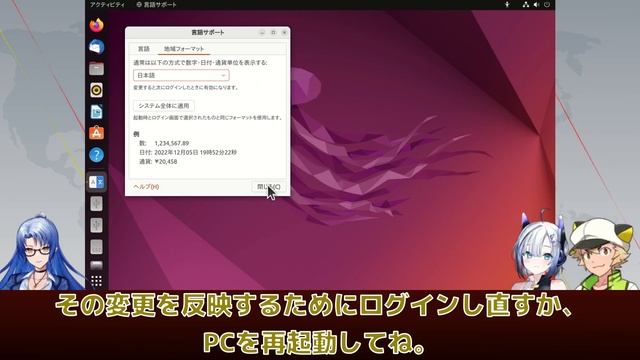
Task: Open Ubuntu Software store icon
Action: (96, 133)
